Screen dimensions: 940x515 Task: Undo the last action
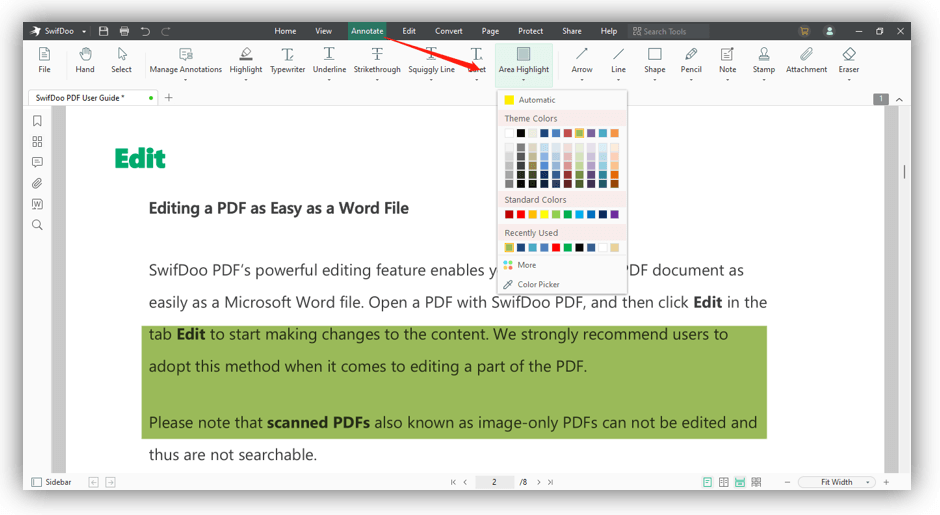[145, 31]
